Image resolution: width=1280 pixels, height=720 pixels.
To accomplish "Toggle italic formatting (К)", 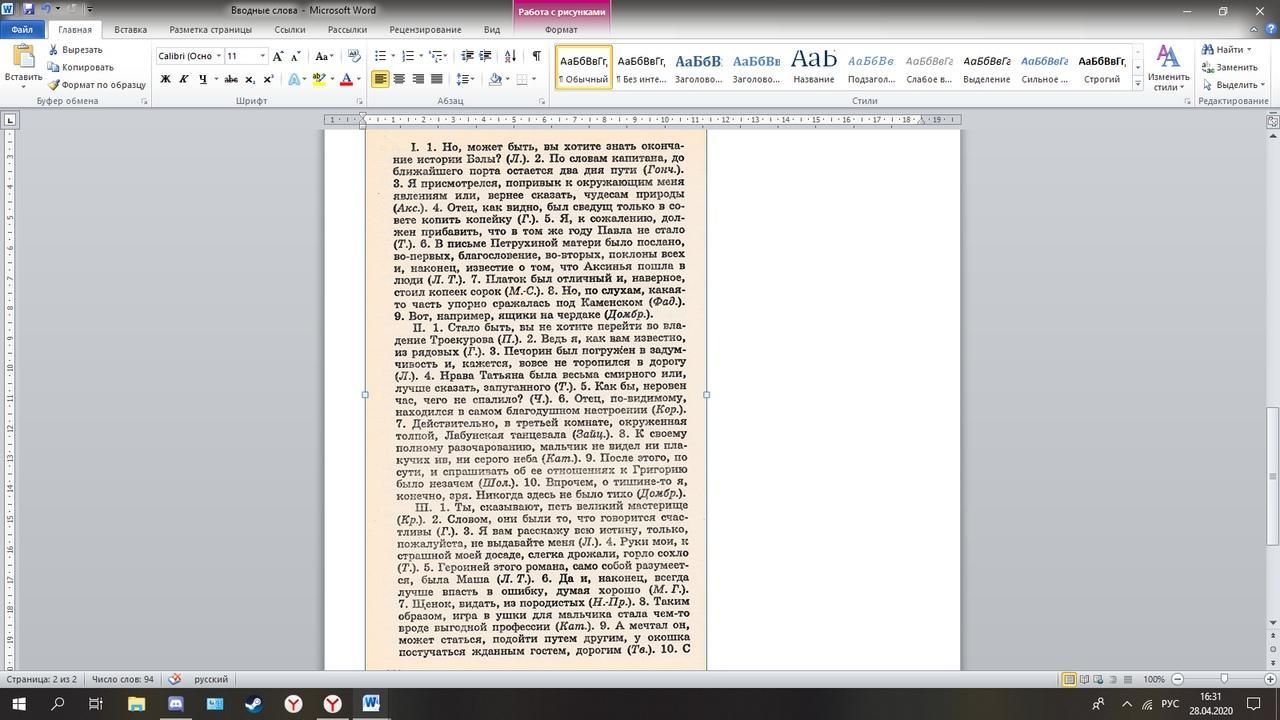I will pos(183,79).
